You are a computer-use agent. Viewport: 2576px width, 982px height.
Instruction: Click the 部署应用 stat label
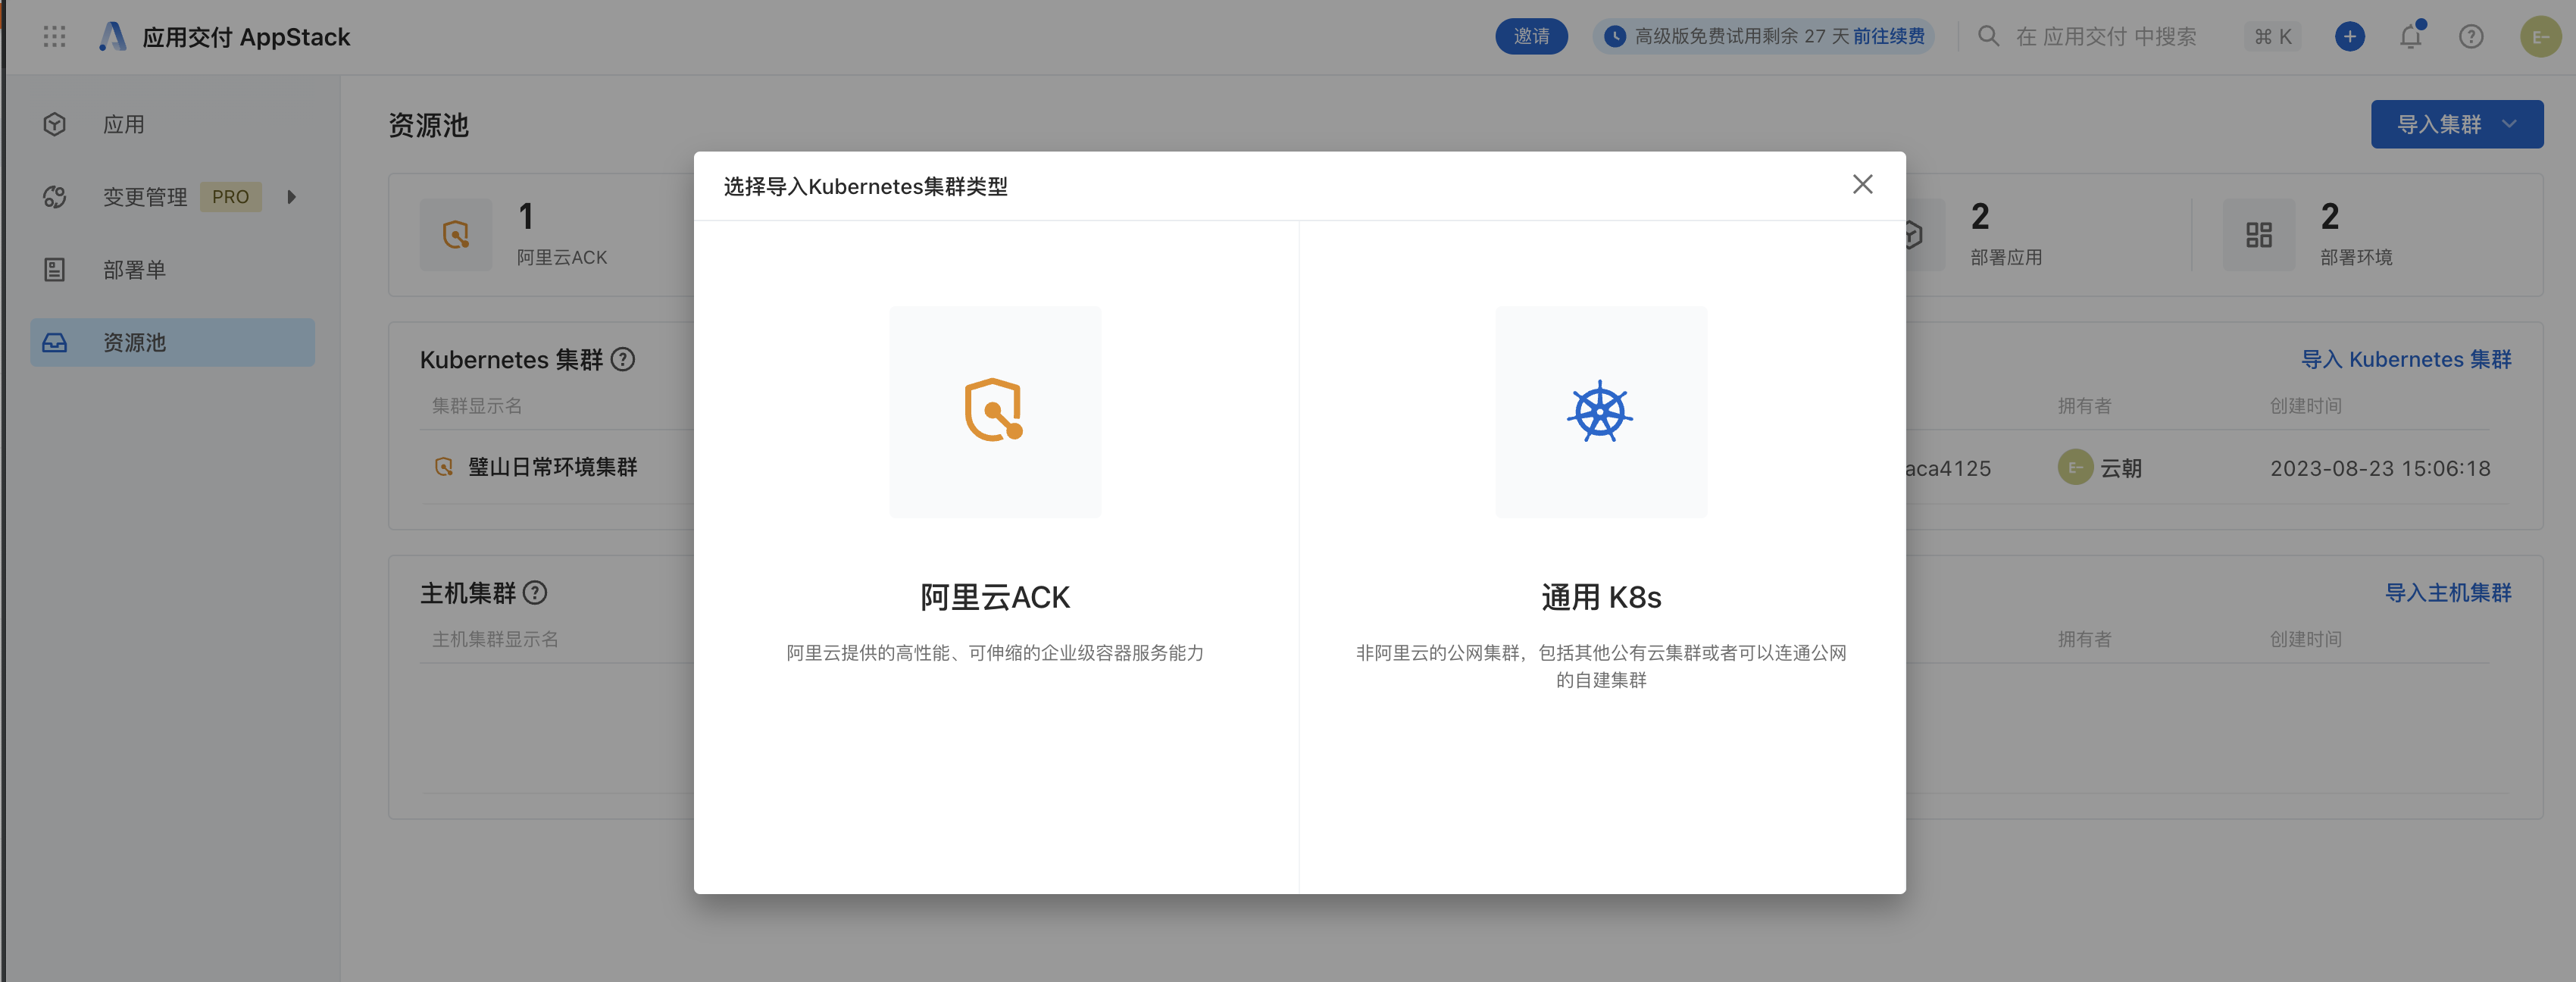tap(2006, 257)
